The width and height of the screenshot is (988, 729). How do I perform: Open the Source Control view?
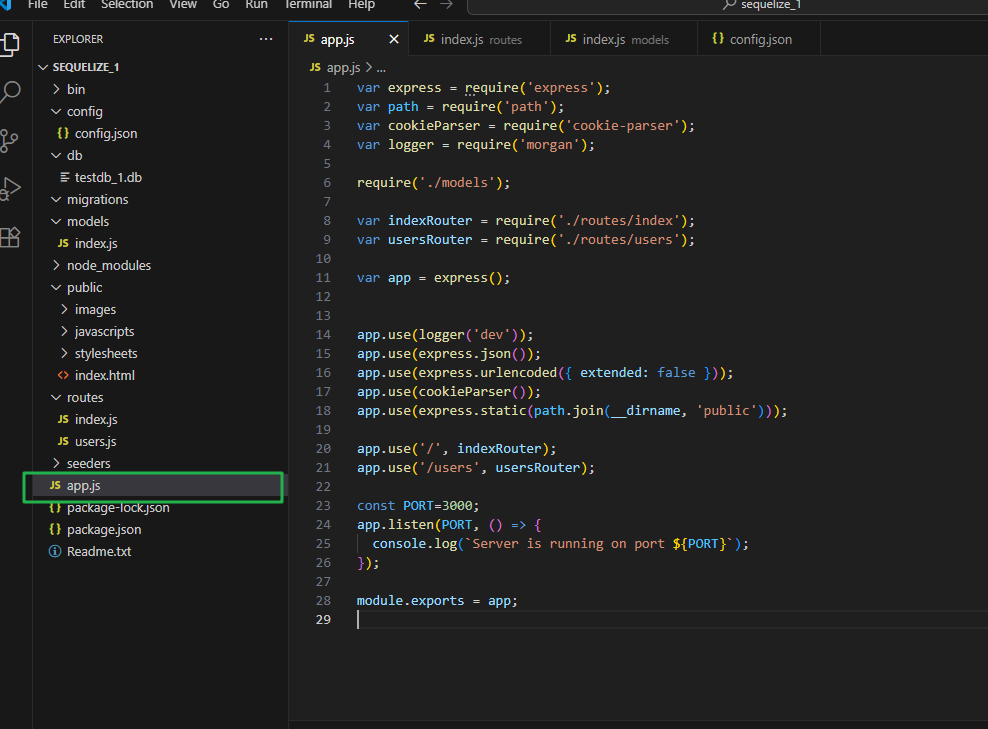click(x=9, y=141)
